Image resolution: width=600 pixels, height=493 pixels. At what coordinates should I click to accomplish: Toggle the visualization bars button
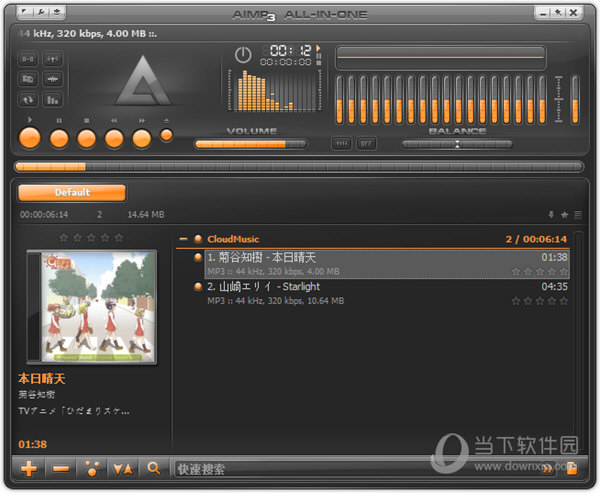pyautogui.click(x=52, y=100)
